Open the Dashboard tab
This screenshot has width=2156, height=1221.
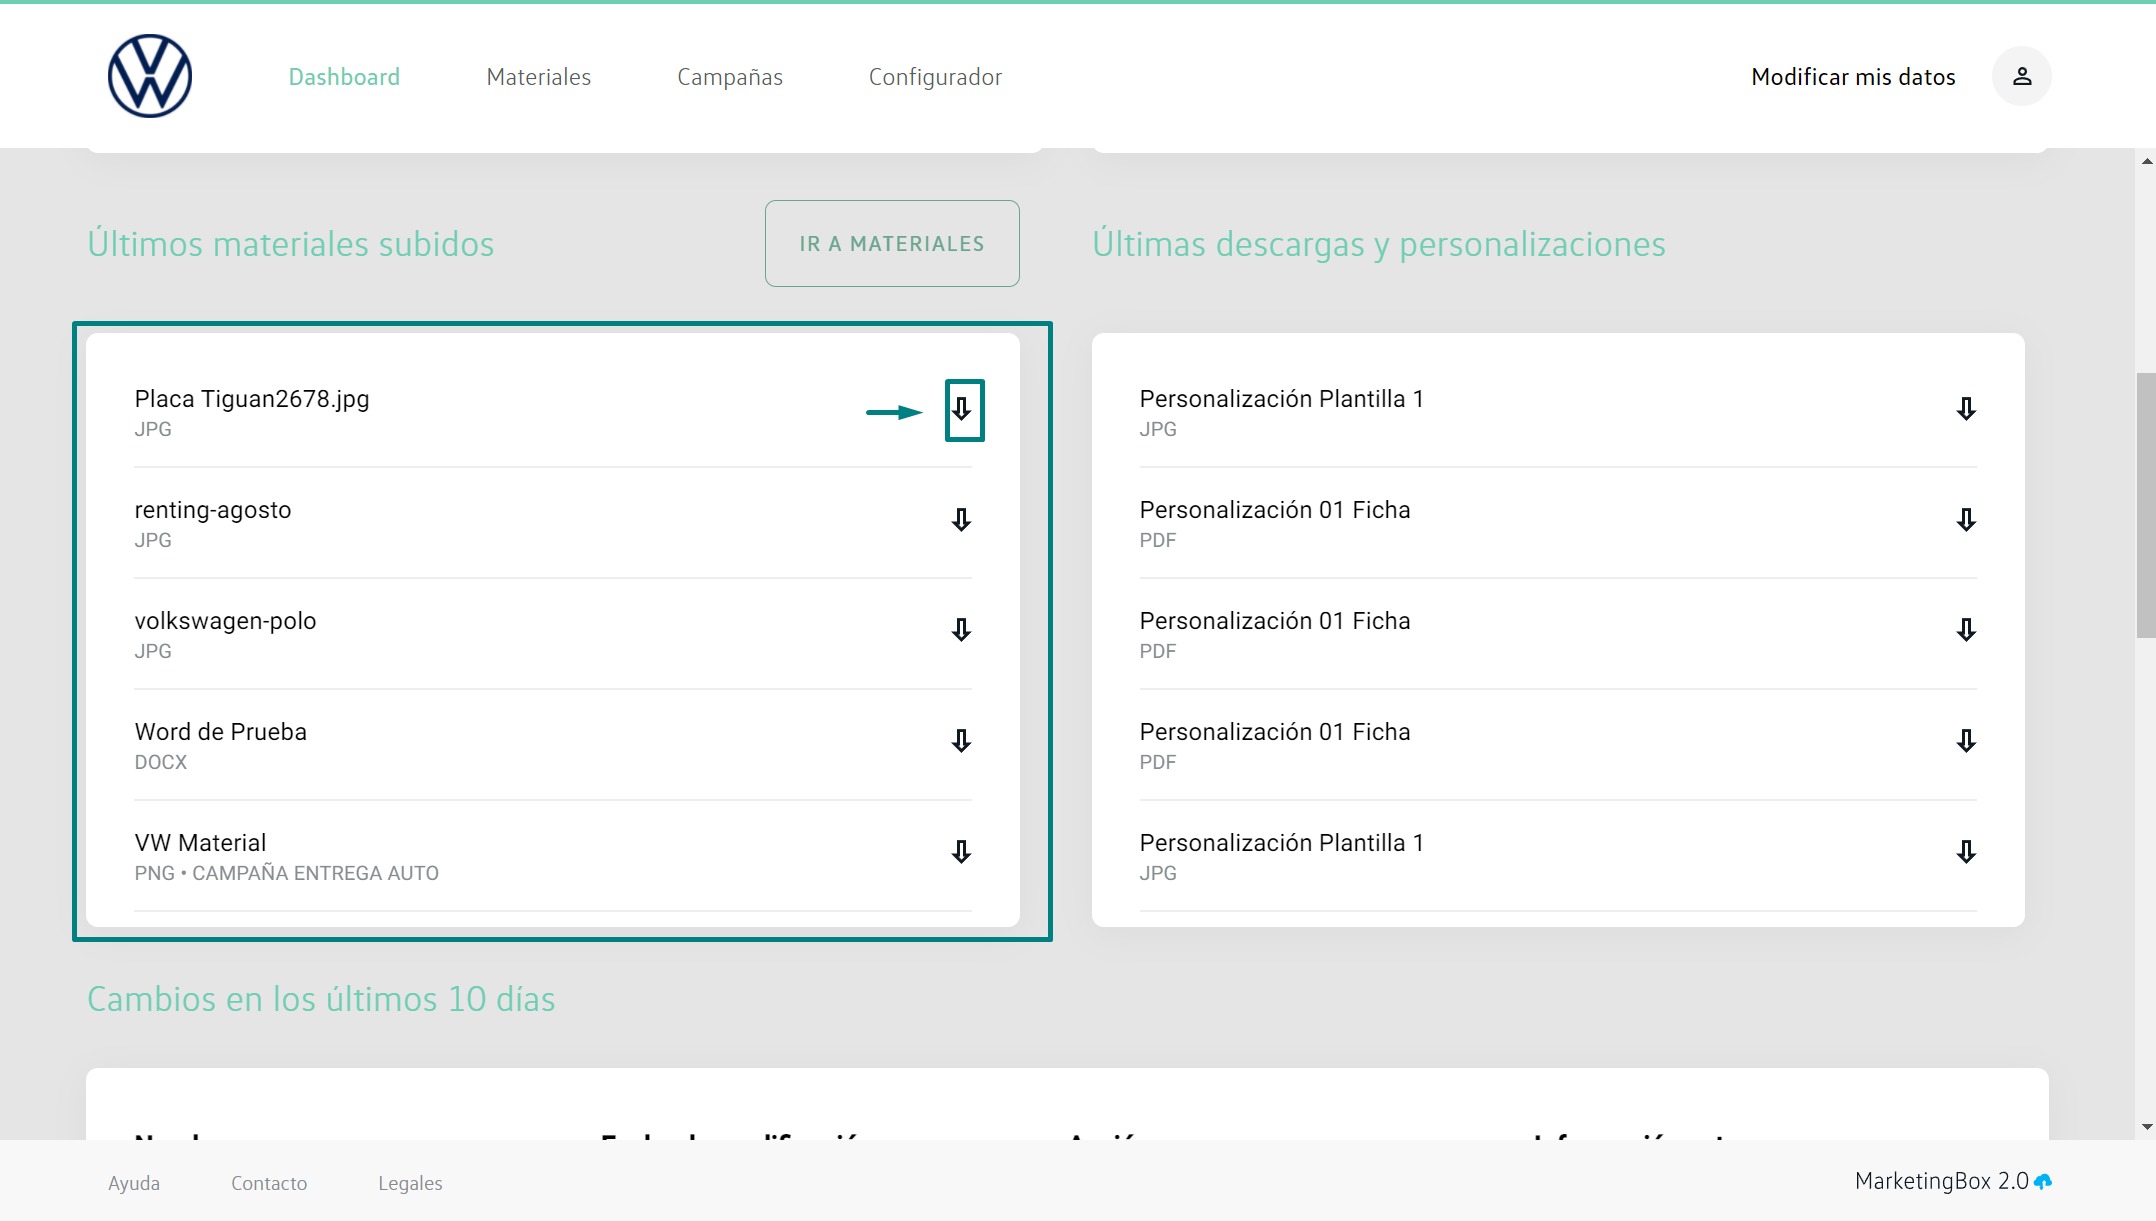click(344, 77)
